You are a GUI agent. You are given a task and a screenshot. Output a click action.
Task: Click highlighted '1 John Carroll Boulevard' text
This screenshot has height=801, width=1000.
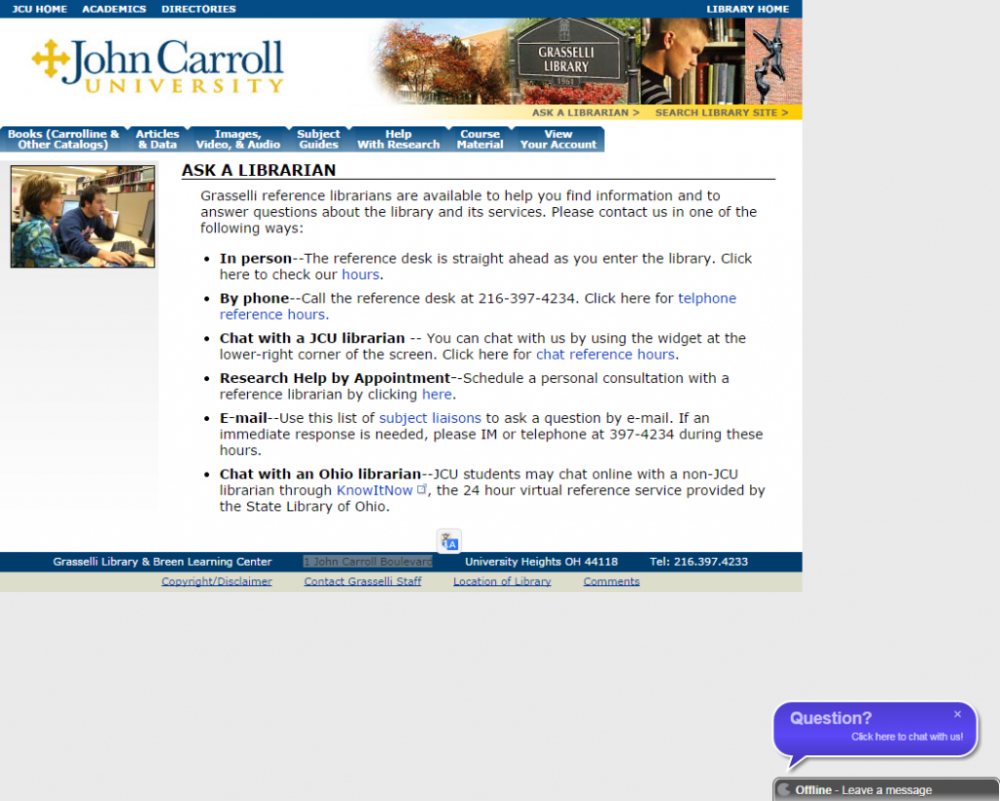(x=367, y=561)
